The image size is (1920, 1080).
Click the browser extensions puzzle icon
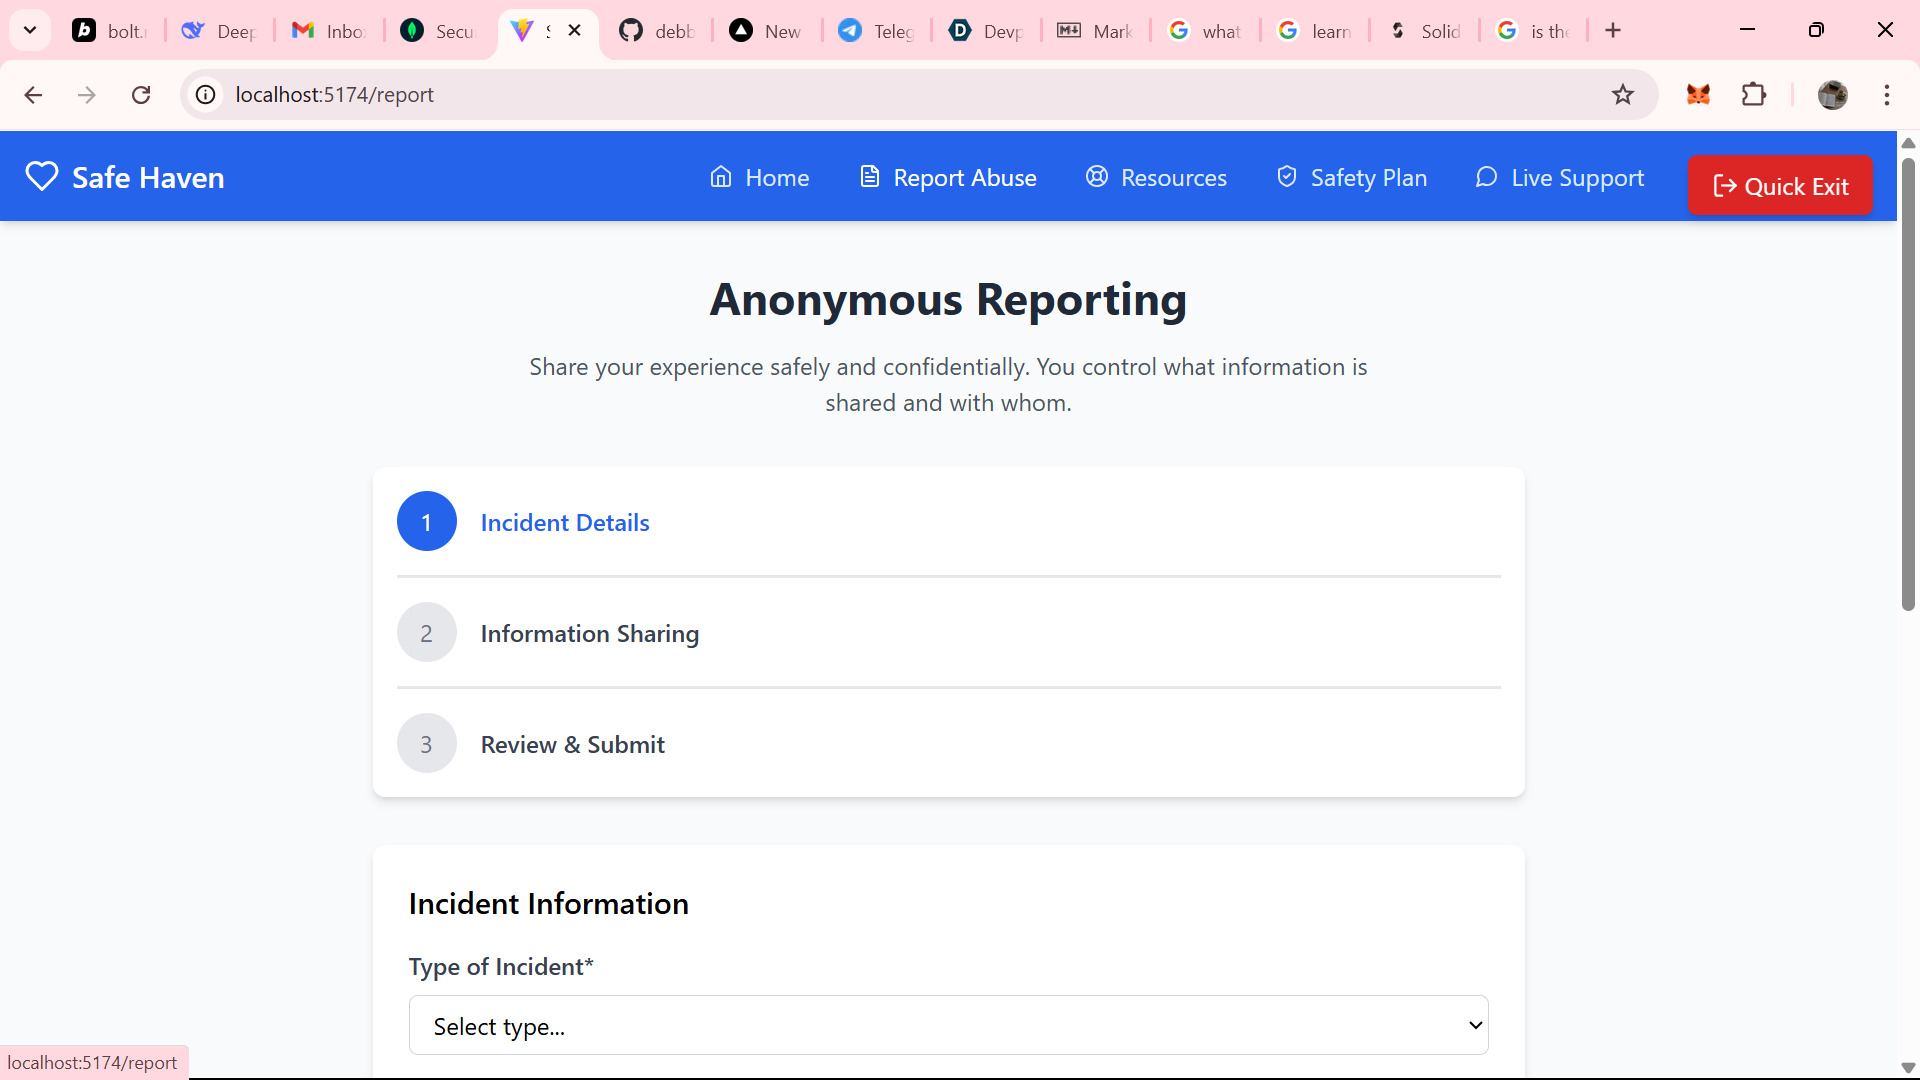click(1754, 95)
